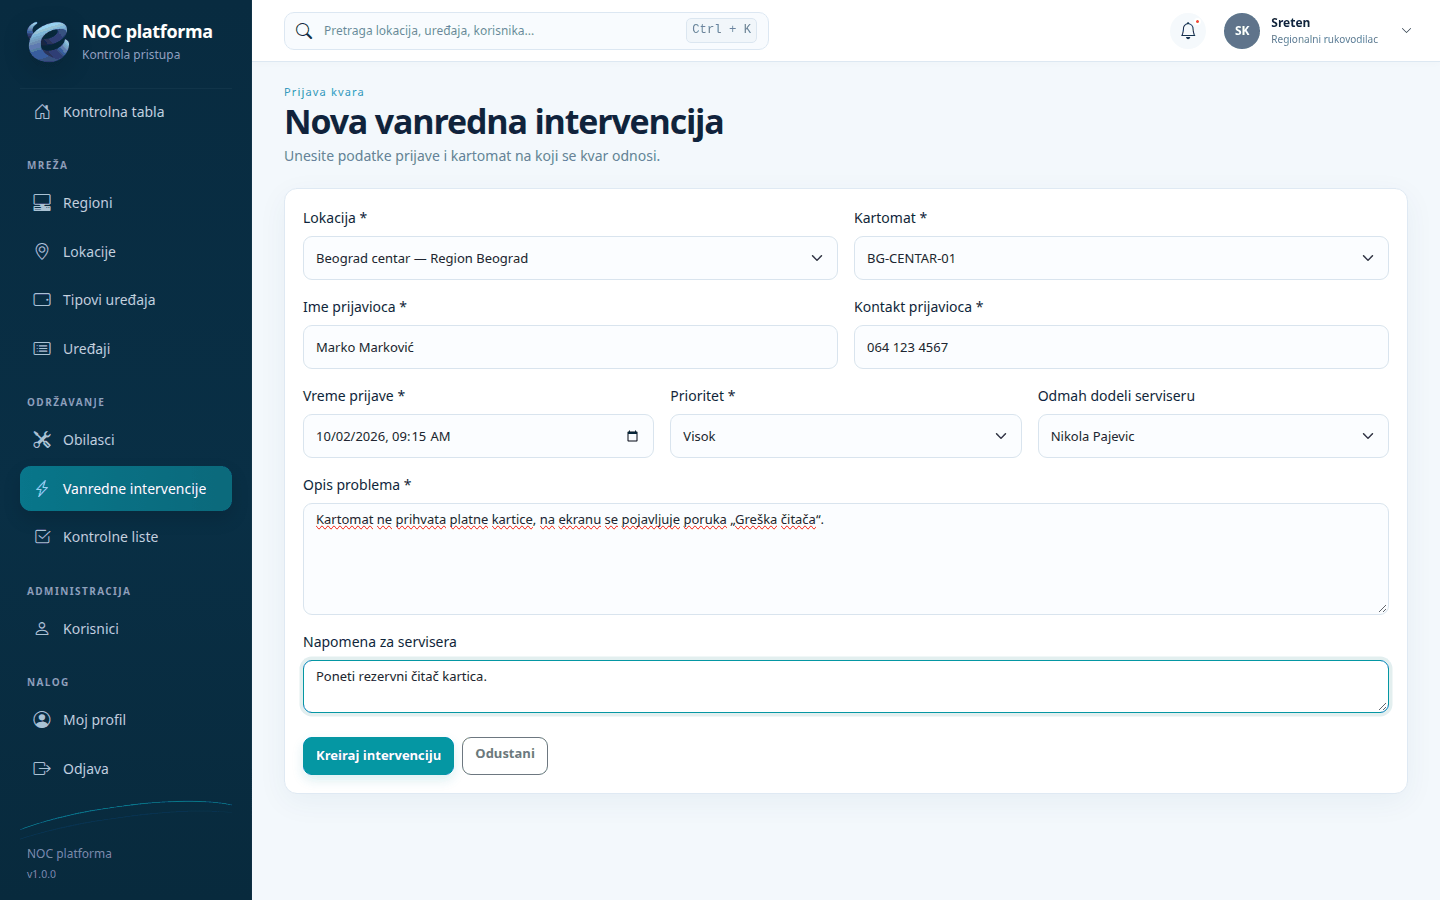Focus the Kontakt prijavioca field
The image size is (1440, 900).
[1121, 347]
